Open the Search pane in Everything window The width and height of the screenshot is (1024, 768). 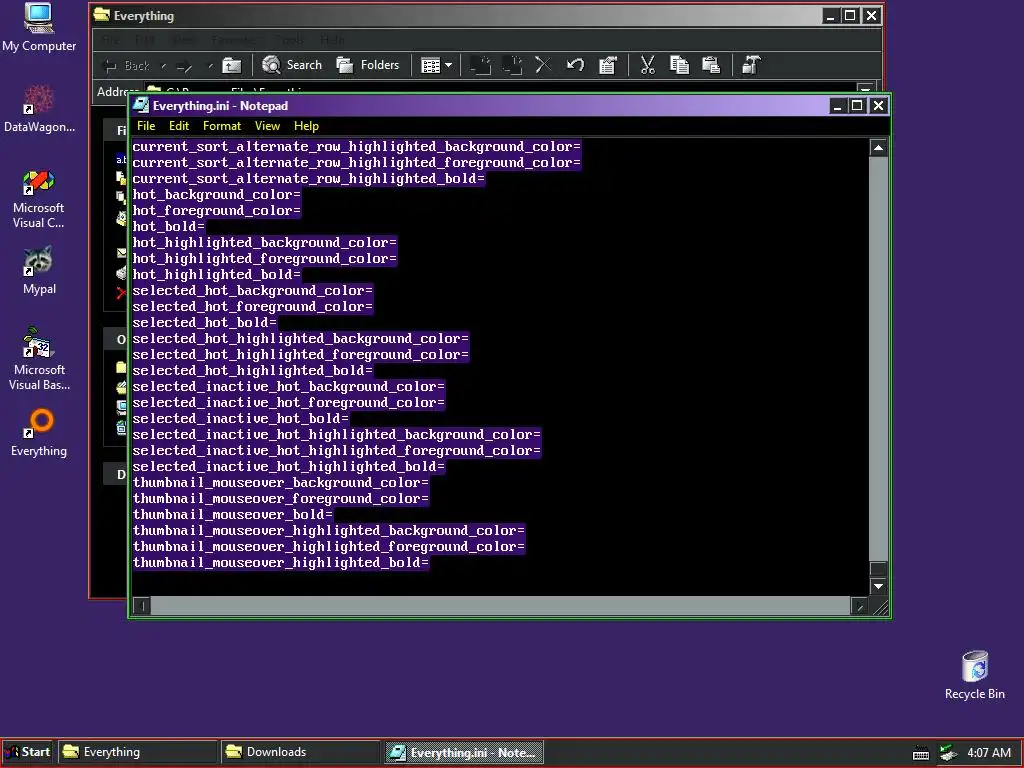tap(292, 65)
